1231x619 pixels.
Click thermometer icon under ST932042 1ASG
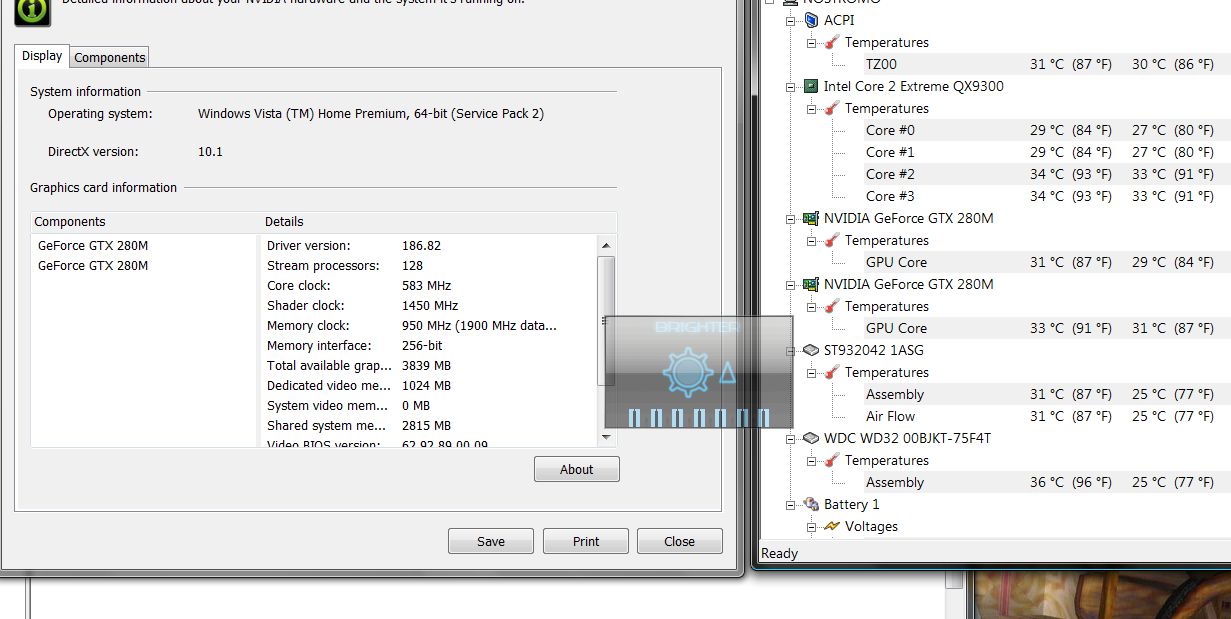click(832, 372)
